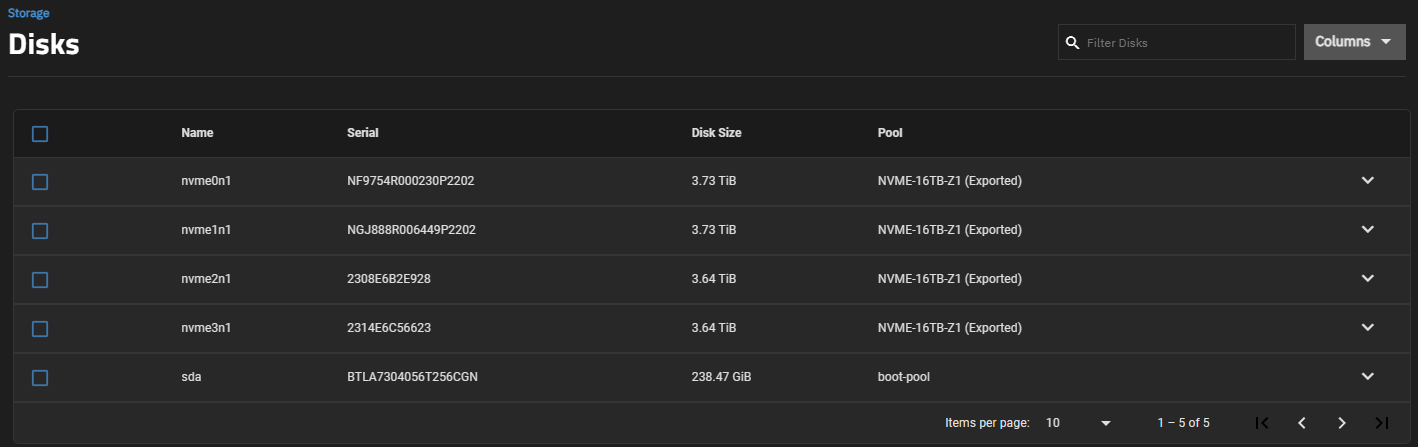Expand the sda boot-pool disk row
1418x447 pixels.
point(1368,376)
